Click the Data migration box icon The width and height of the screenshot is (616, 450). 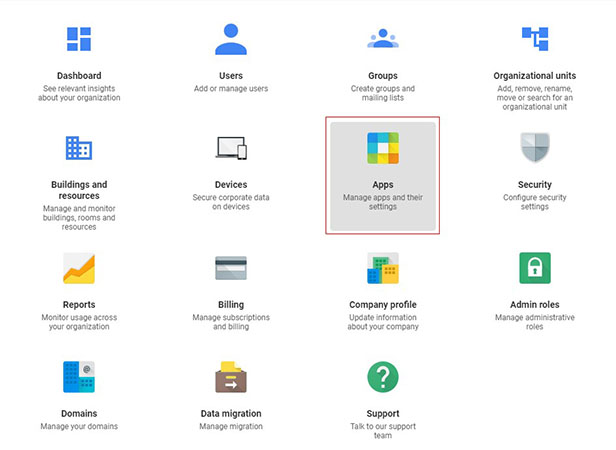pos(231,377)
